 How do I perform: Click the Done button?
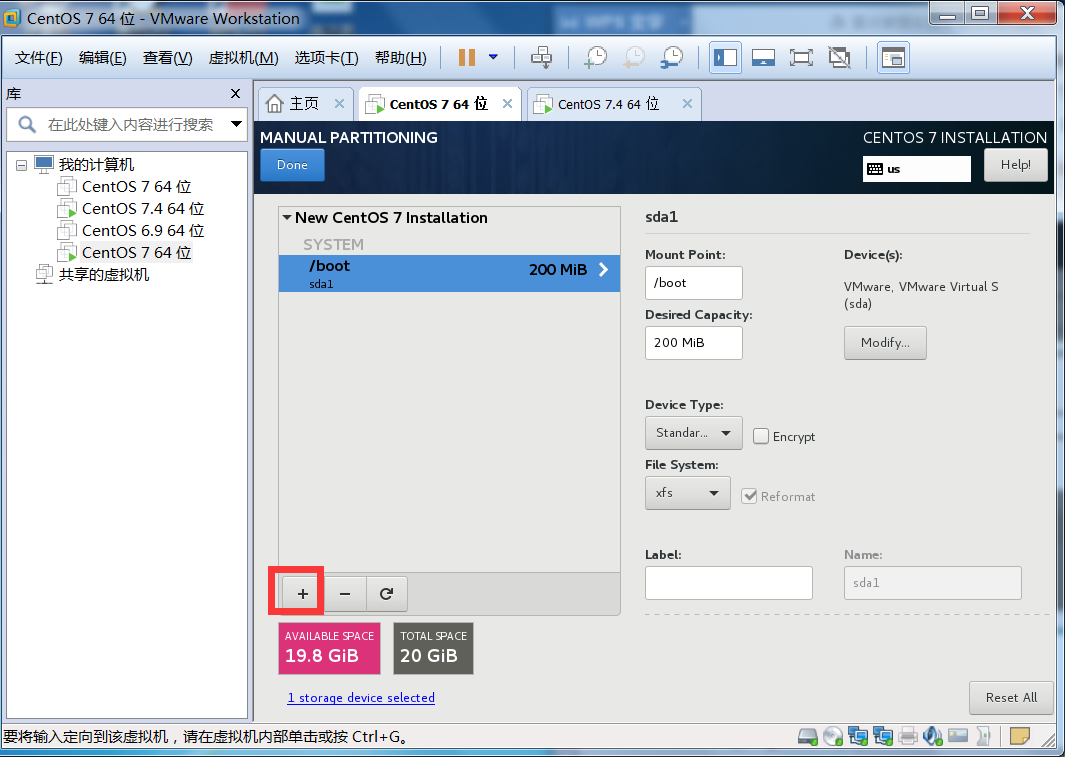coord(292,165)
